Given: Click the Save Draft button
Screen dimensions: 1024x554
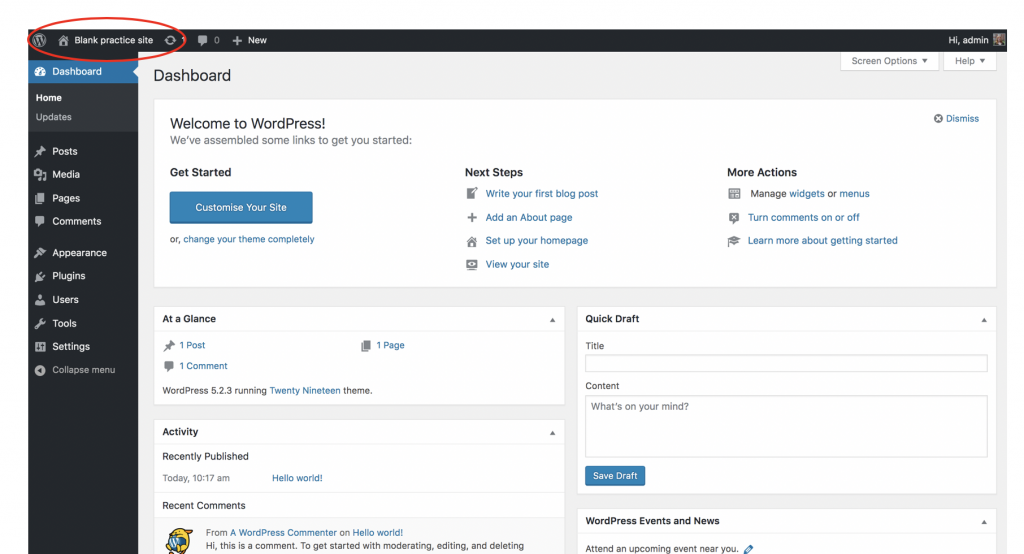Looking at the screenshot, I should [615, 476].
